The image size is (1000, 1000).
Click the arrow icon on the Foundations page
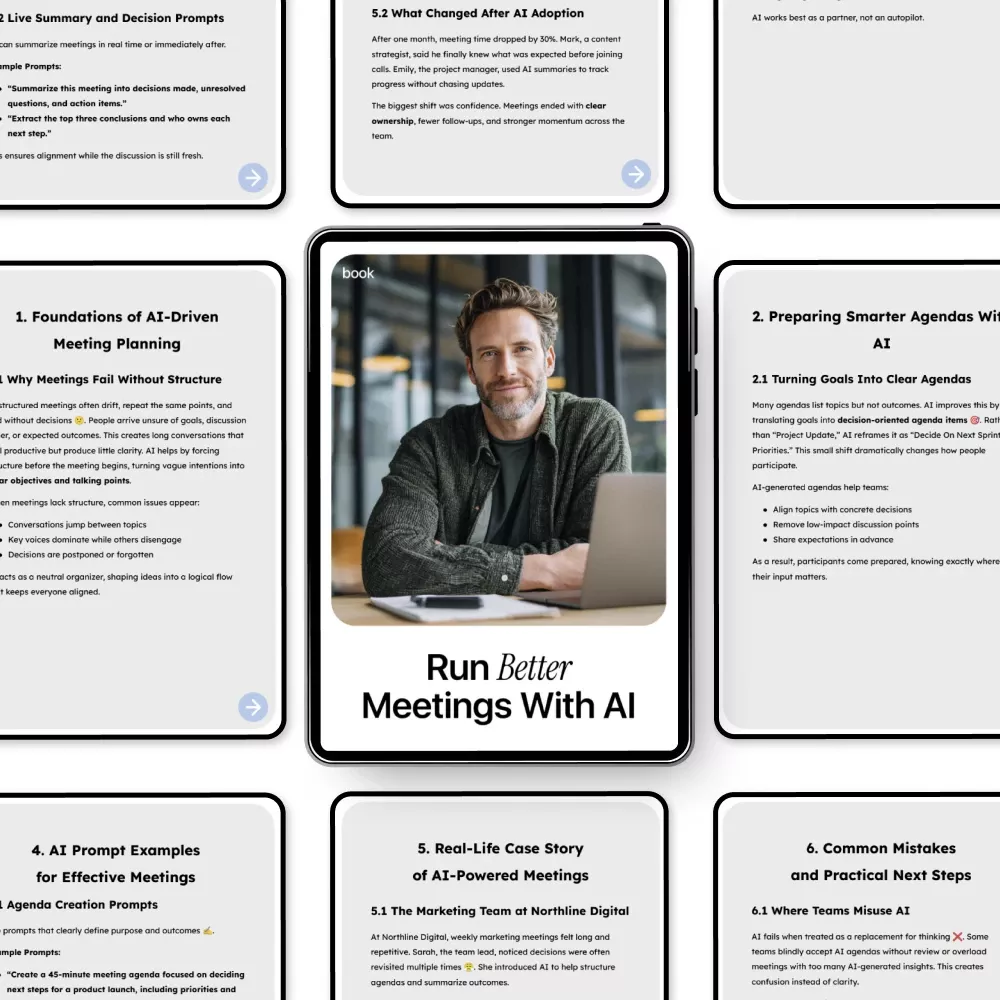pyautogui.click(x=253, y=707)
